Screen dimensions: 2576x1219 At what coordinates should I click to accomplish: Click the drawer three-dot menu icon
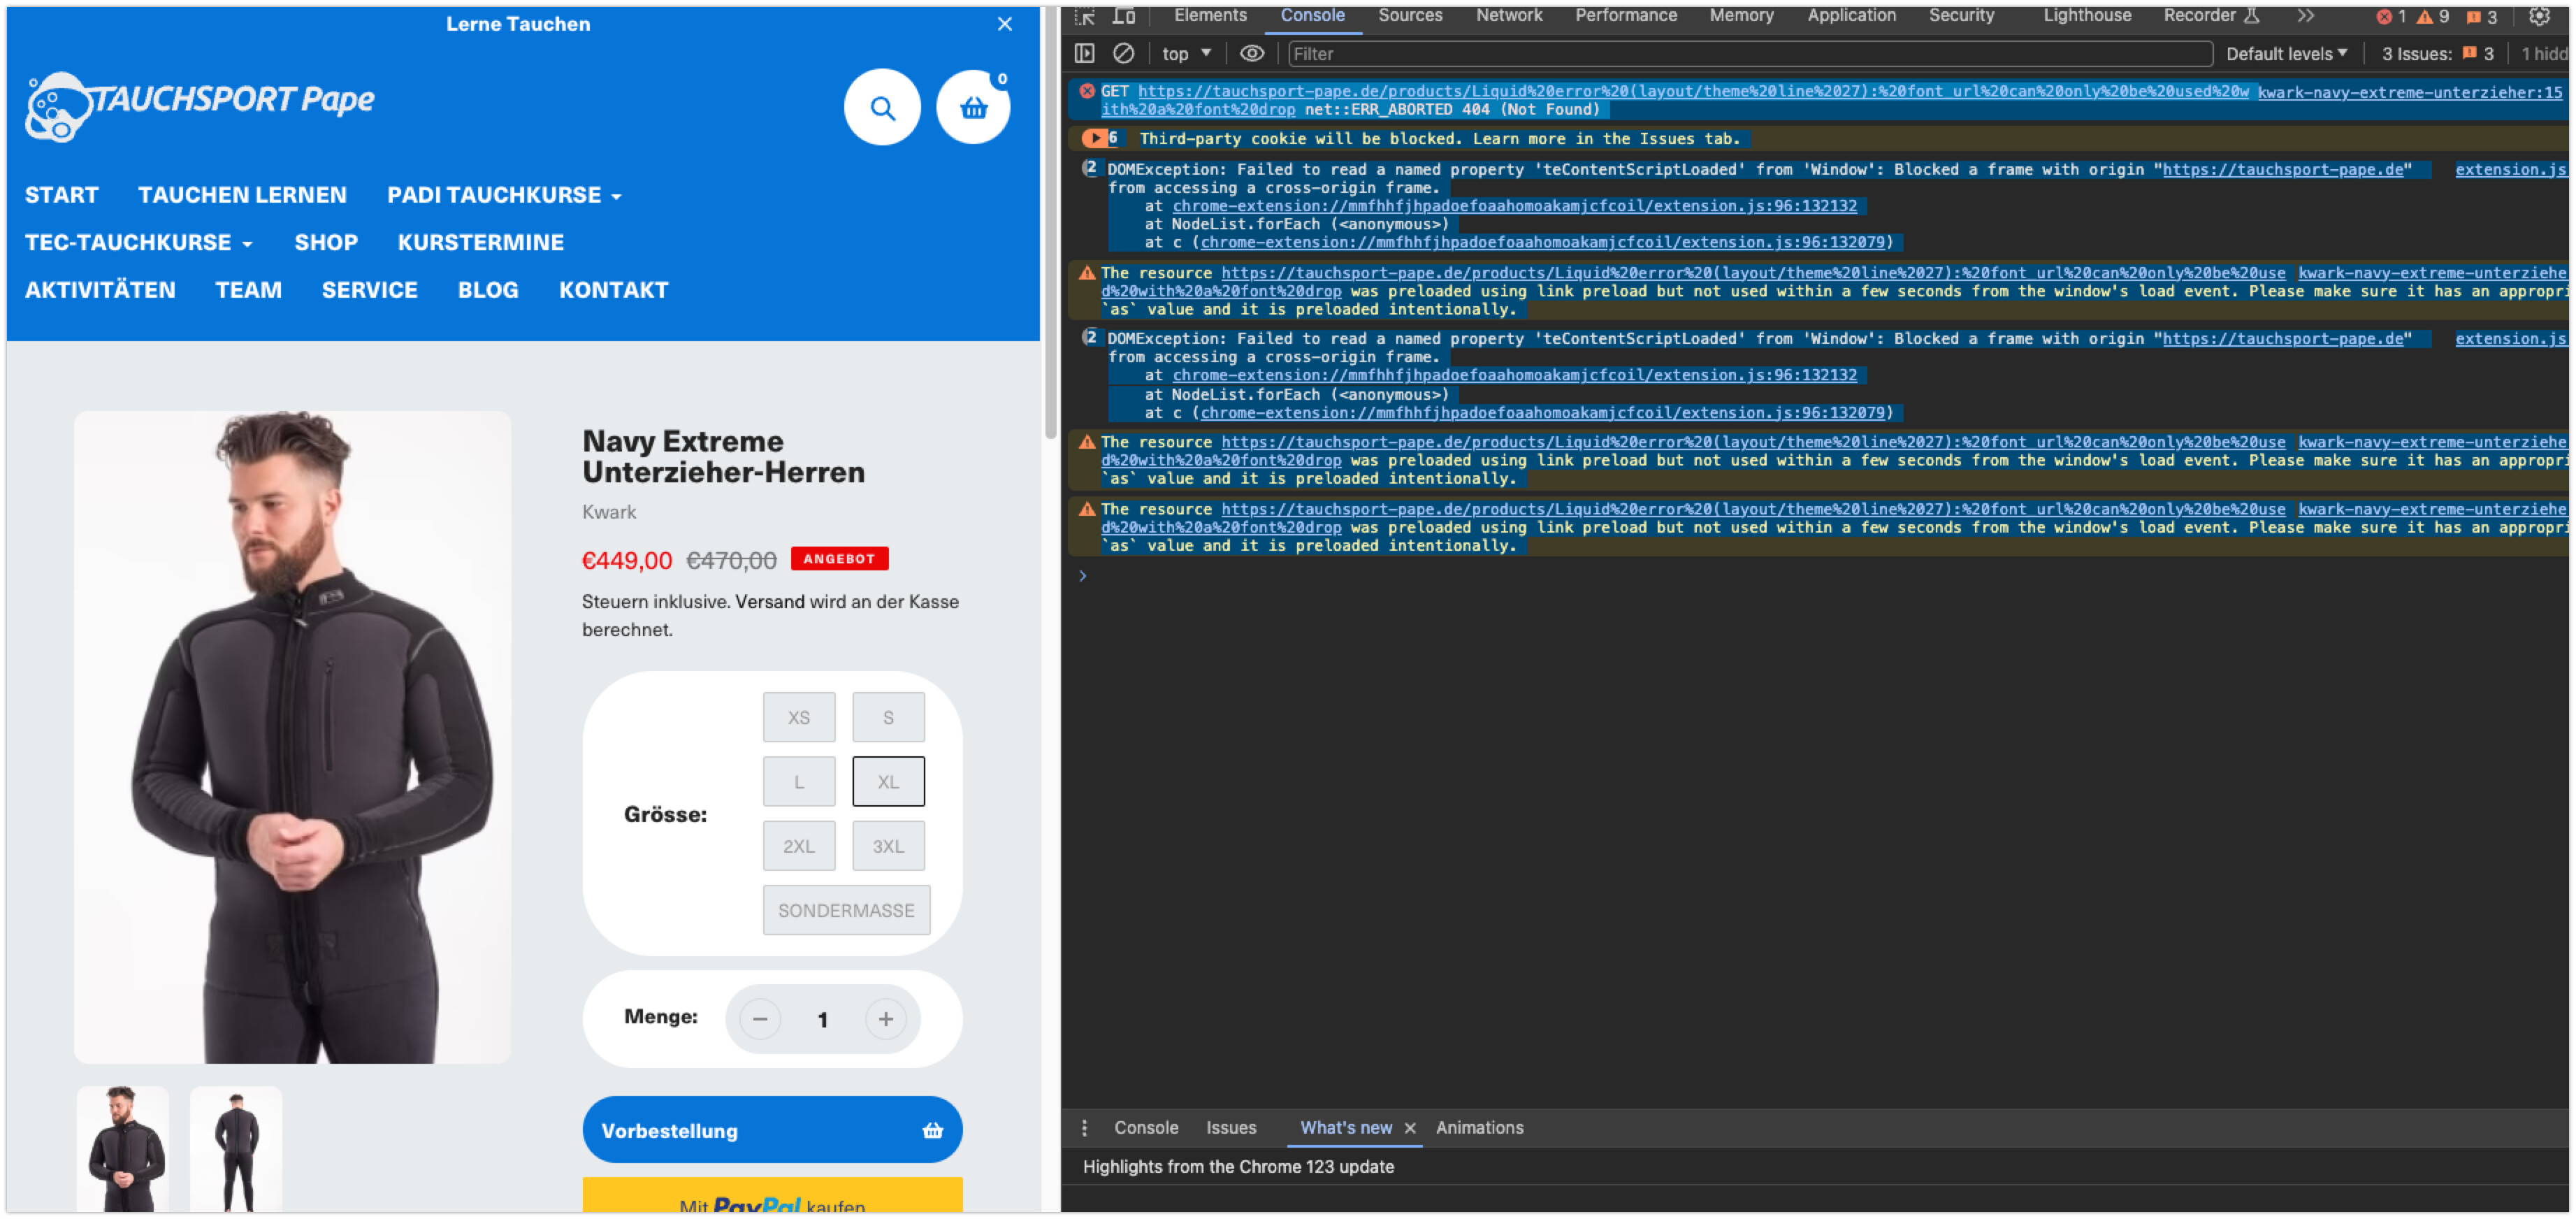point(1084,1128)
